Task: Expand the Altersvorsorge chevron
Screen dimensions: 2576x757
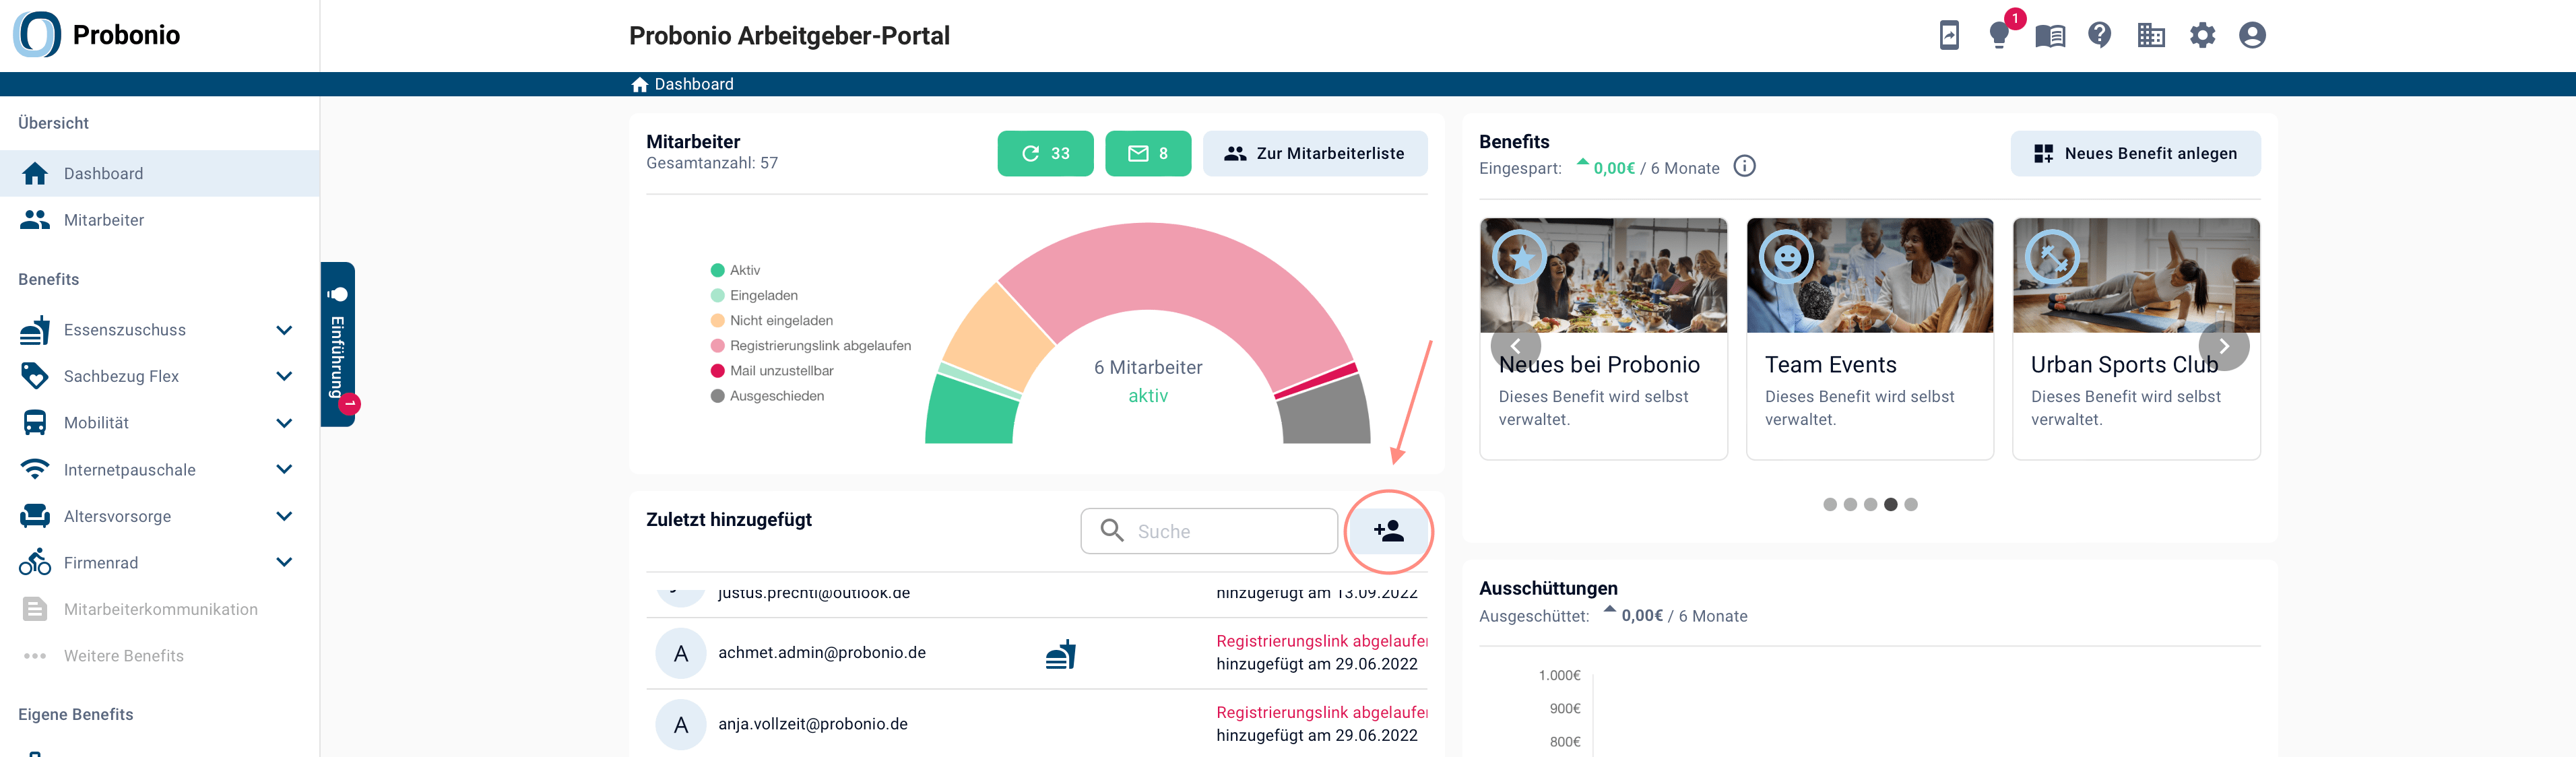Action: coord(284,516)
